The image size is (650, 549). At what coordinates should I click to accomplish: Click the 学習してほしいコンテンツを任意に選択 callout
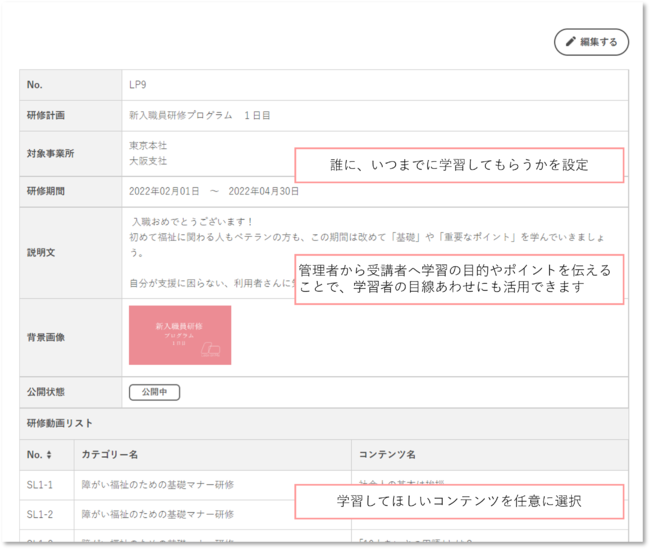[459, 501]
